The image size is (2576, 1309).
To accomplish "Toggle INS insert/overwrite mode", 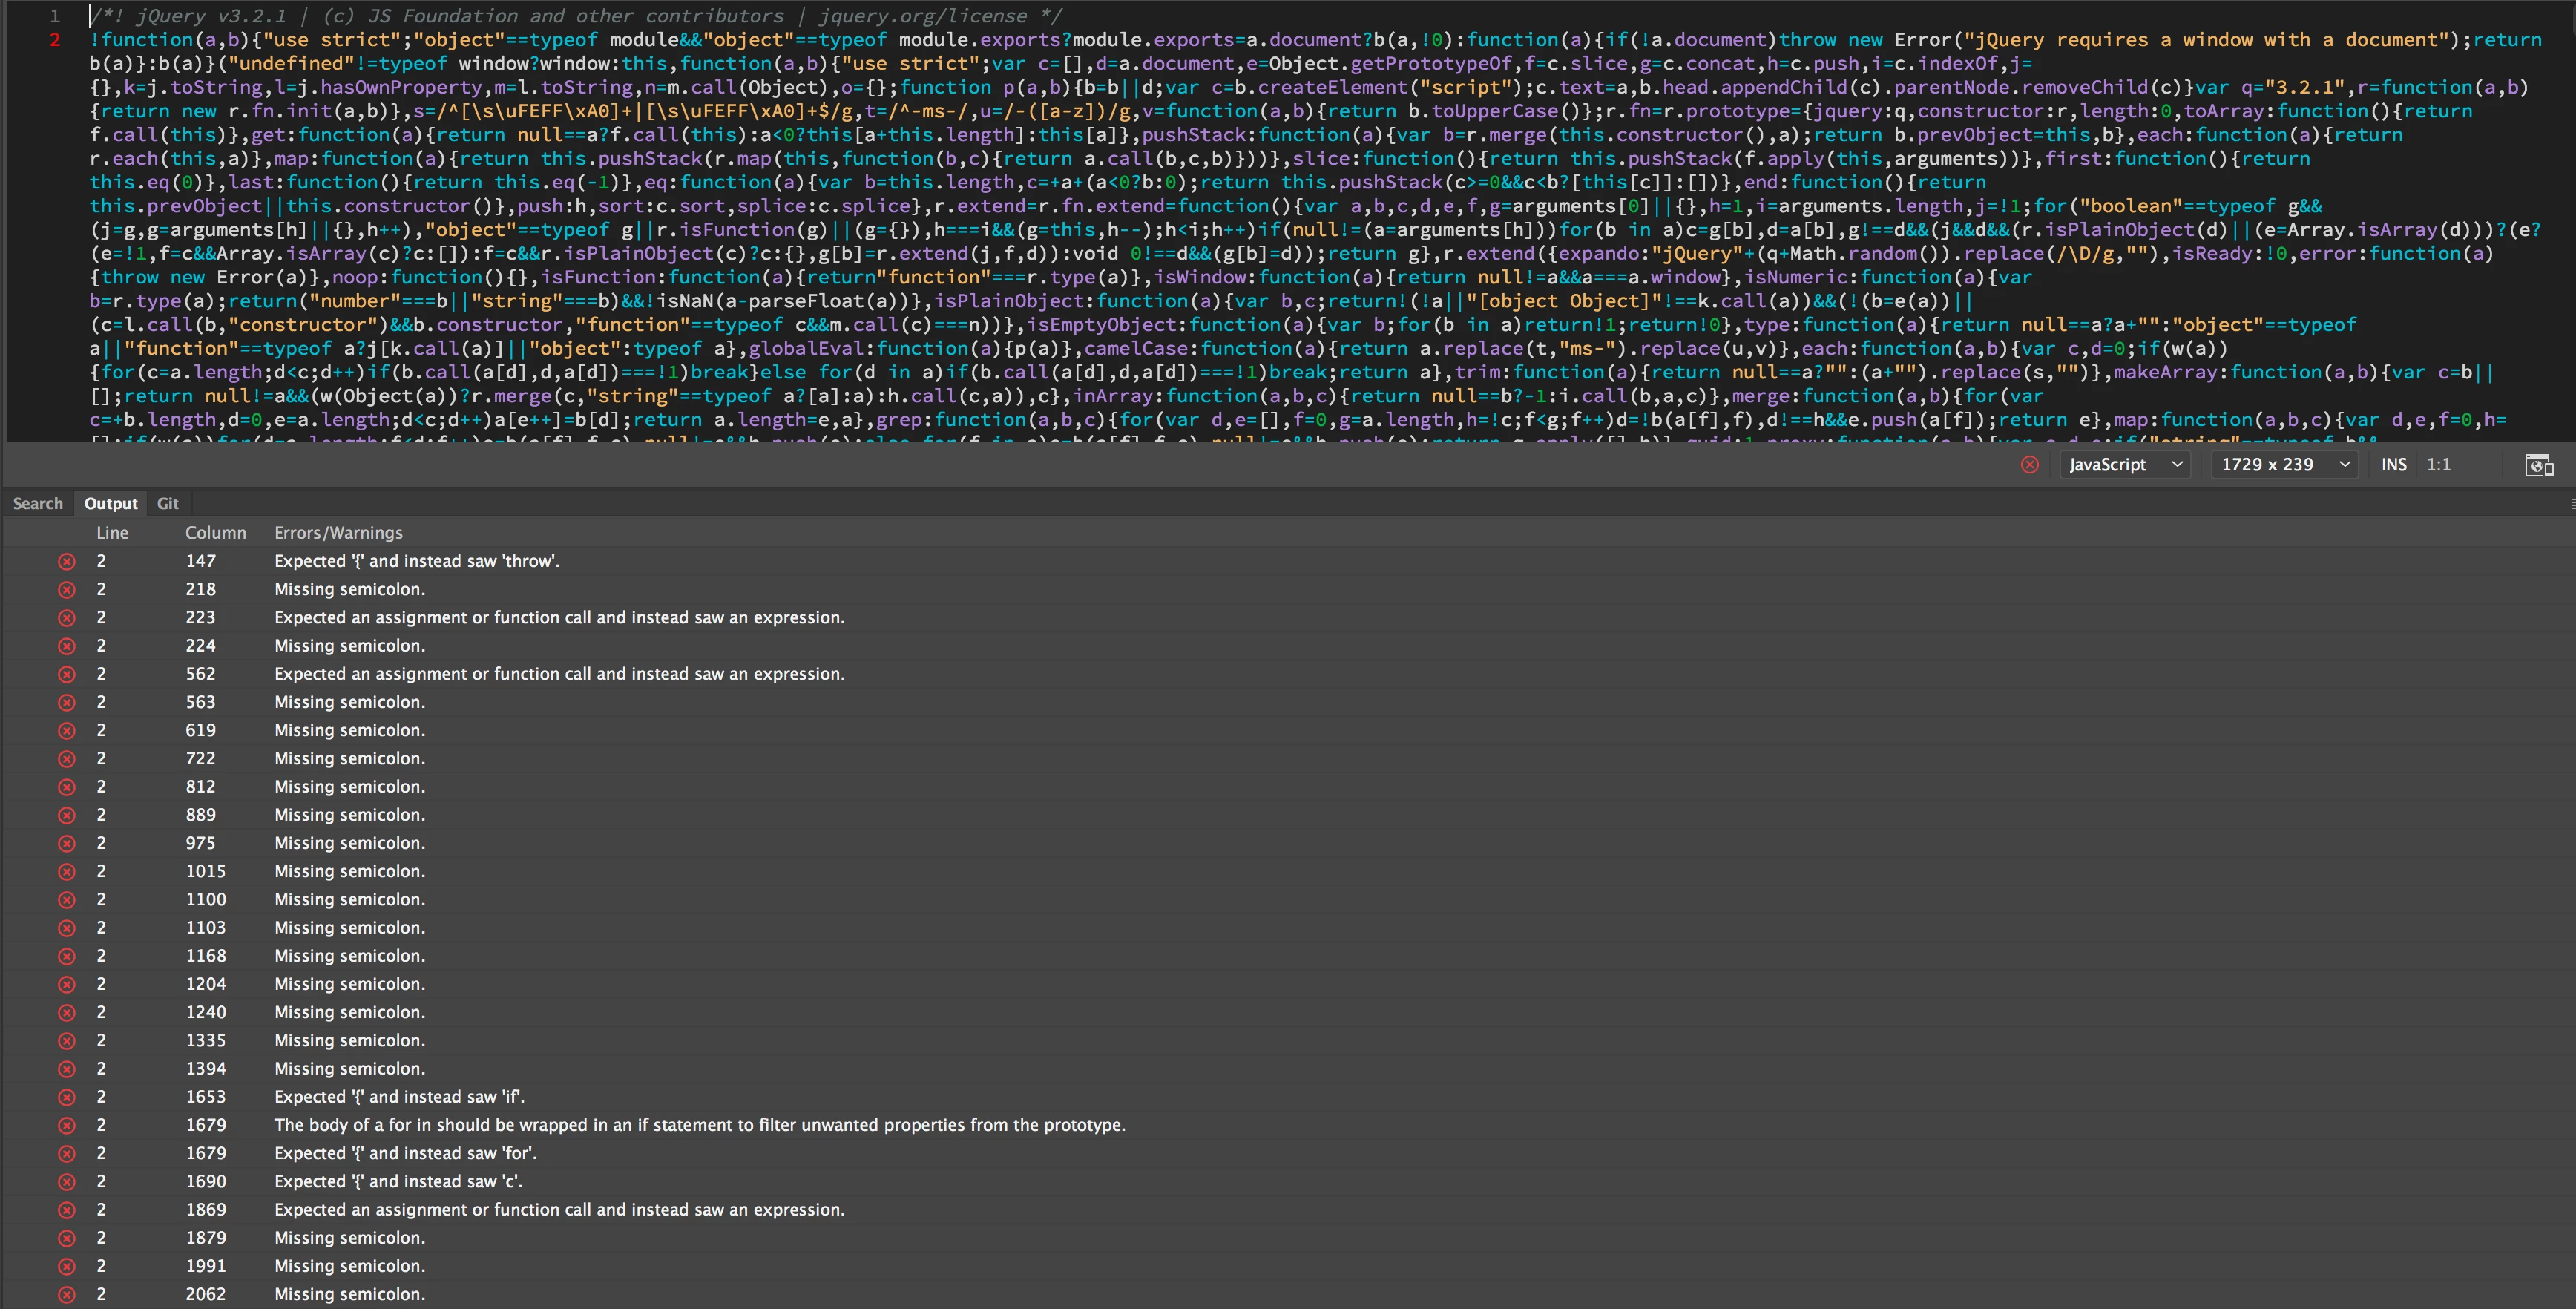I will (x=2393, y=464).
